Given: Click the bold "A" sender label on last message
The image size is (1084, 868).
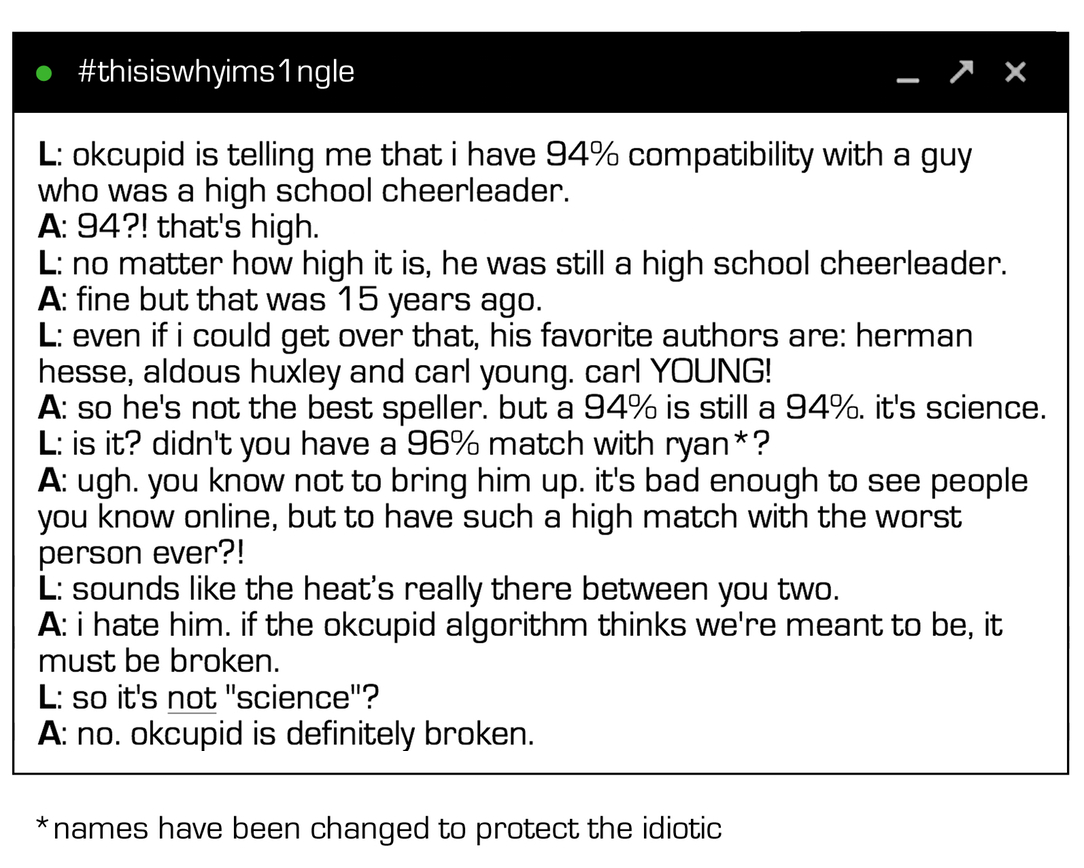Looking at the screenshot, I should click(x=49, y=734).
